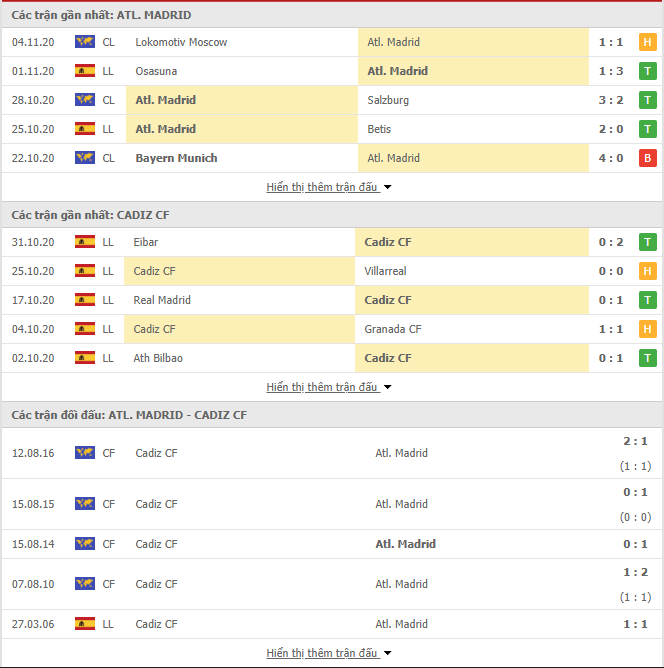The height and width of the screenshot is (668, 664).
Task: Select the Bayern Munich vs Atl. Madrid row
Action: (332, 158)
